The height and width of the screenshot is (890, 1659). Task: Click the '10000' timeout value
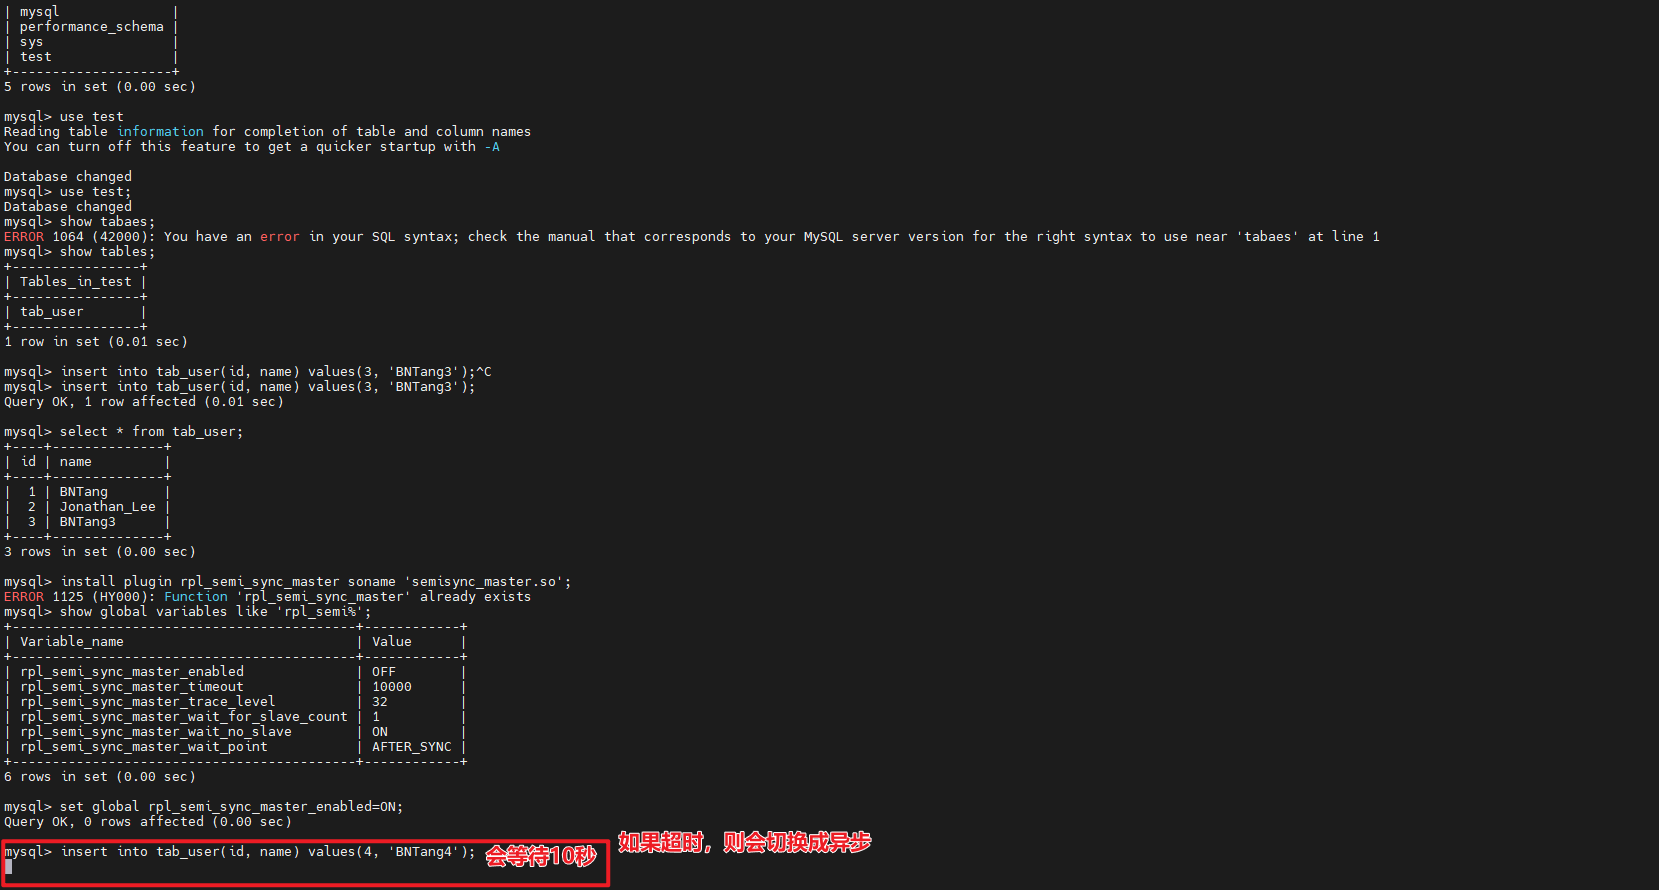(392, 687)
